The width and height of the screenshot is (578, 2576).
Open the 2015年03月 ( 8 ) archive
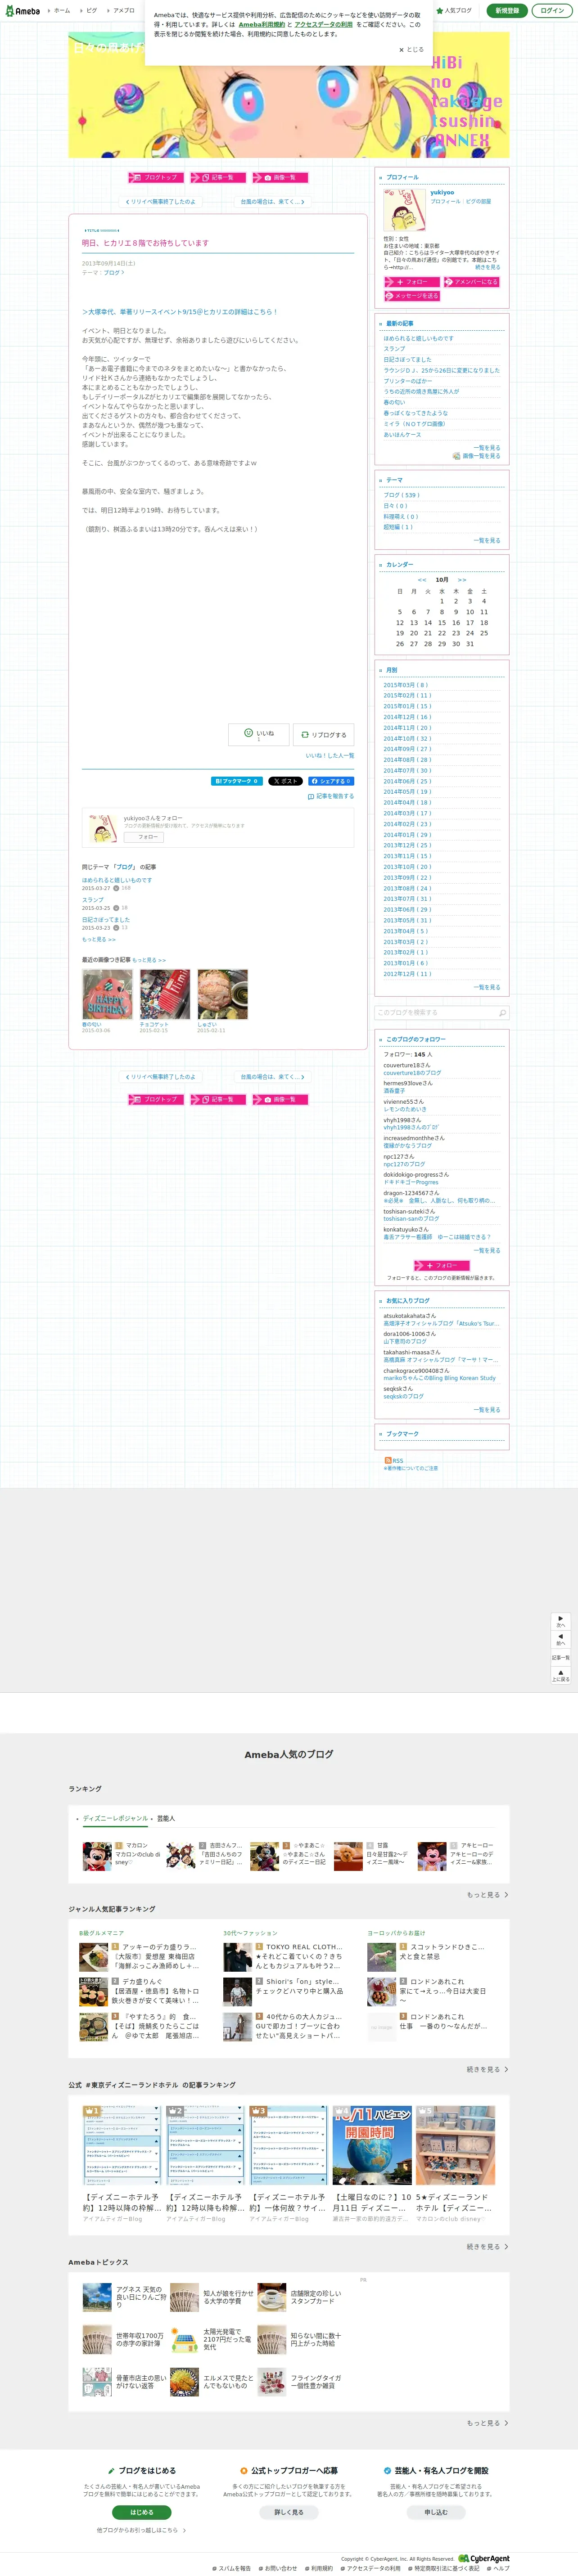(x=405, y=685)
